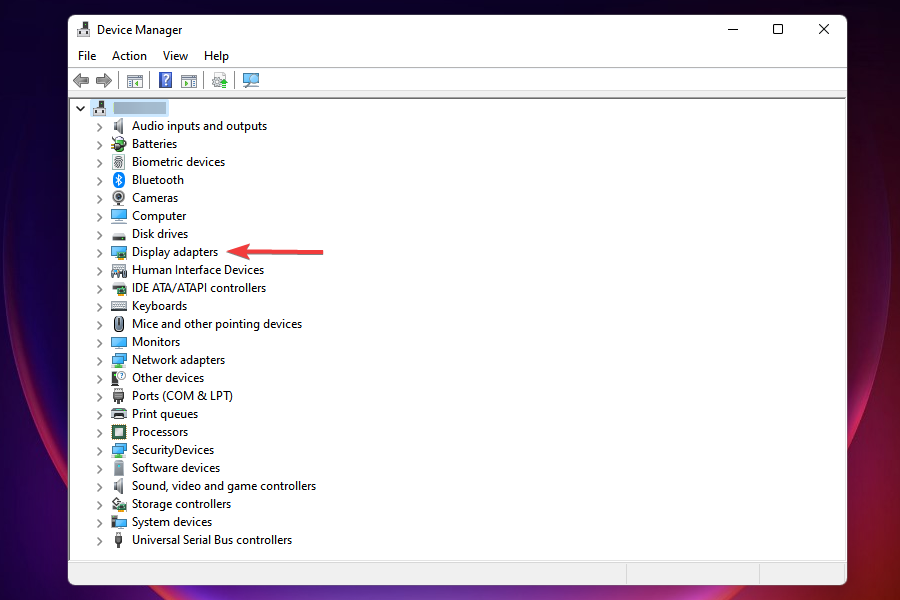Select the Keyboards label
Viewport: 900px width, 600px height.
[x=160, y=306]
